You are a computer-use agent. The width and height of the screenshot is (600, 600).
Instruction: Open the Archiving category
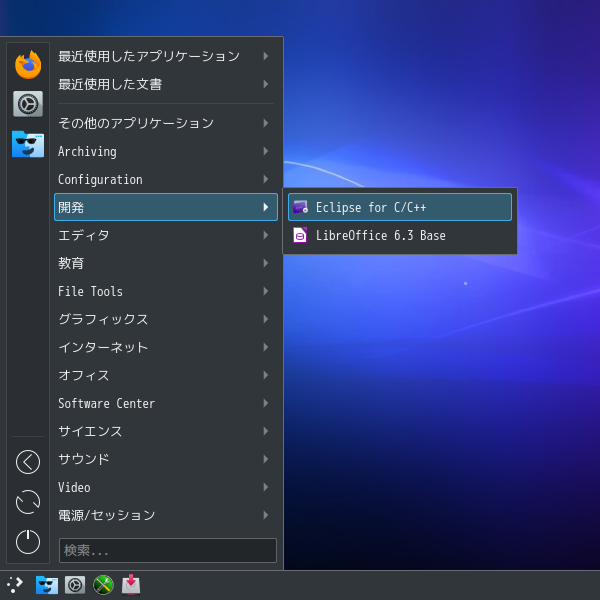166,151
